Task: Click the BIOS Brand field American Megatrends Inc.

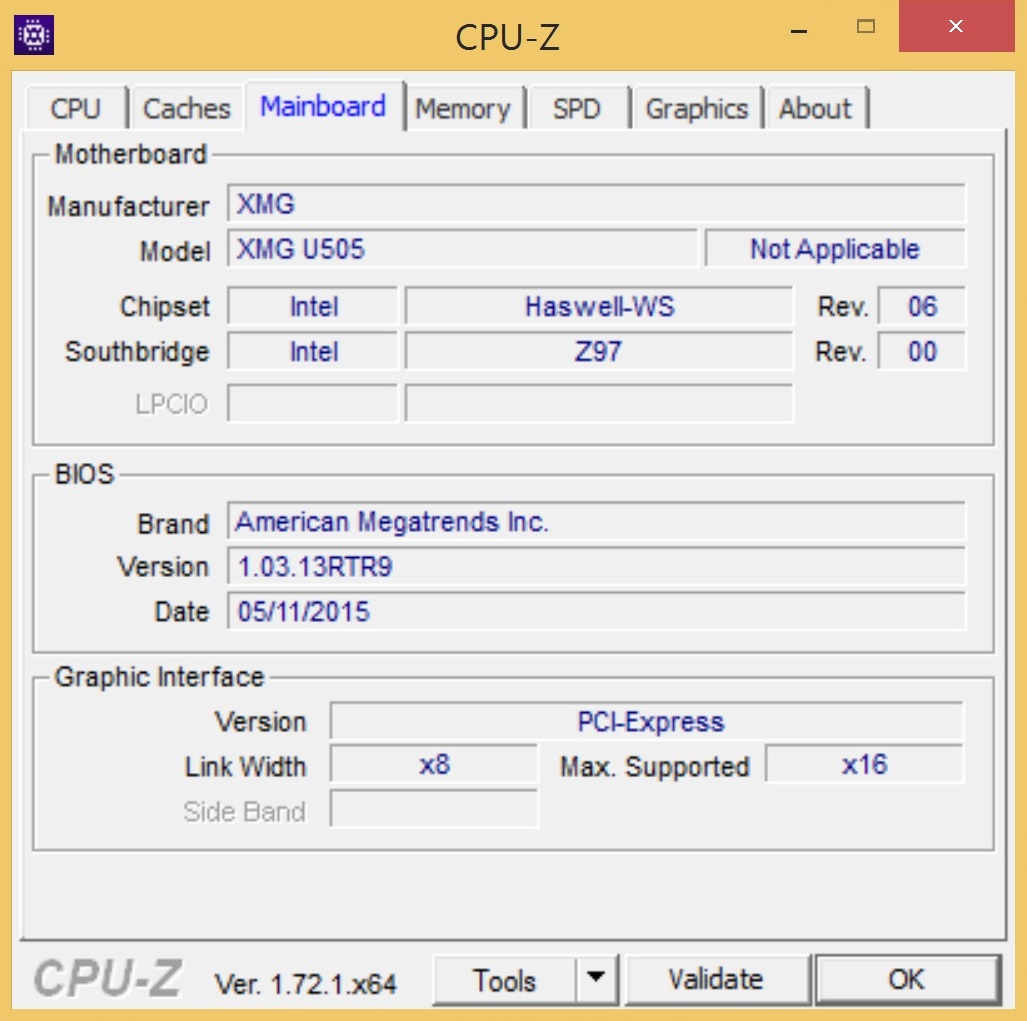Action: pyautogui.click(x=596, y=521)
